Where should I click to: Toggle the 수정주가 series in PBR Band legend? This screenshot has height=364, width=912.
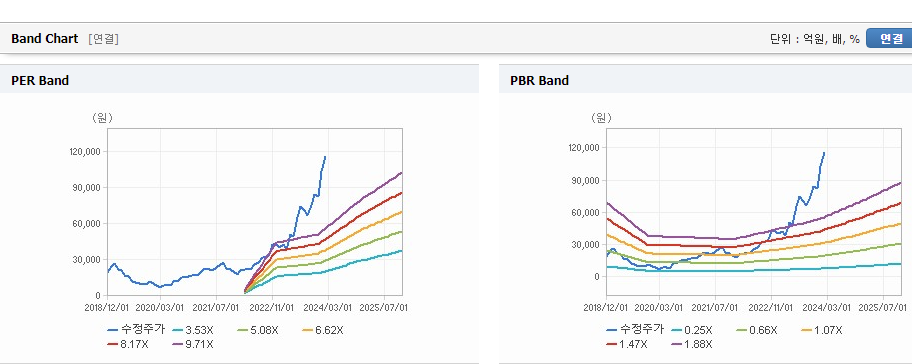(635, 329)
